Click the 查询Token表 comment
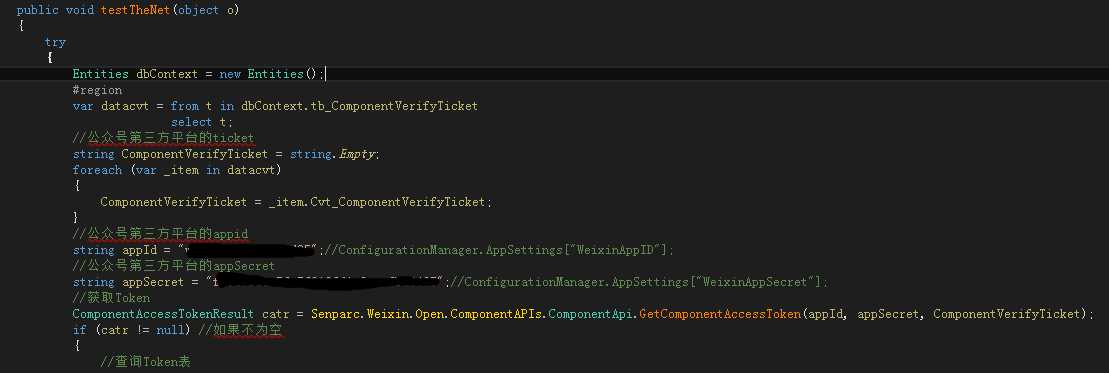Screen dimensions: 1109x373 point(146,362)
